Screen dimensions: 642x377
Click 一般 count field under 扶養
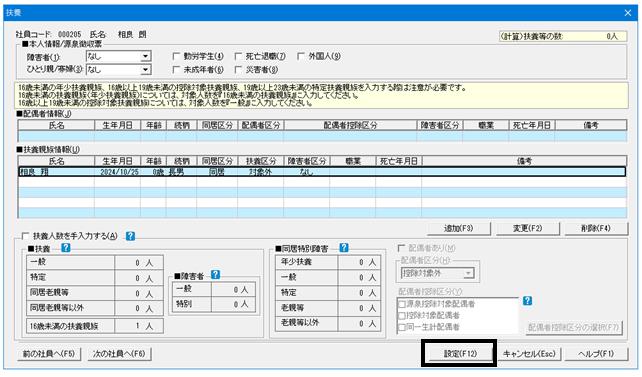point(139,263)
